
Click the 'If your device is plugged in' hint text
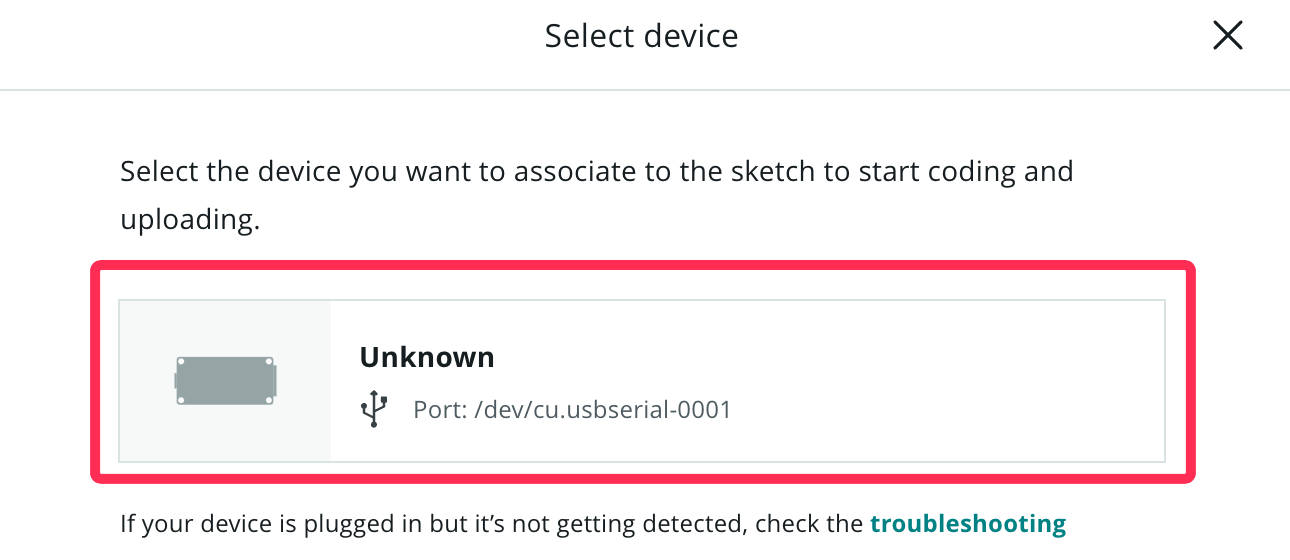593,524
